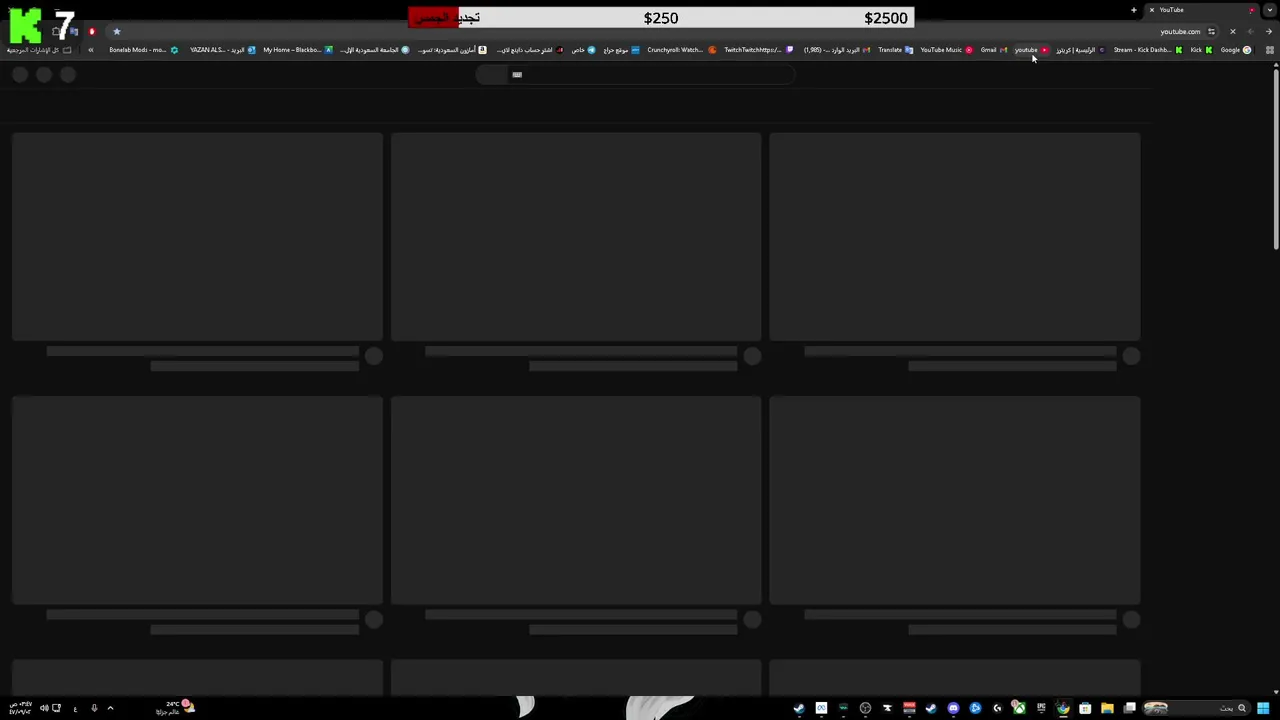Toggle the microphone tray icon

pos(94,708)
